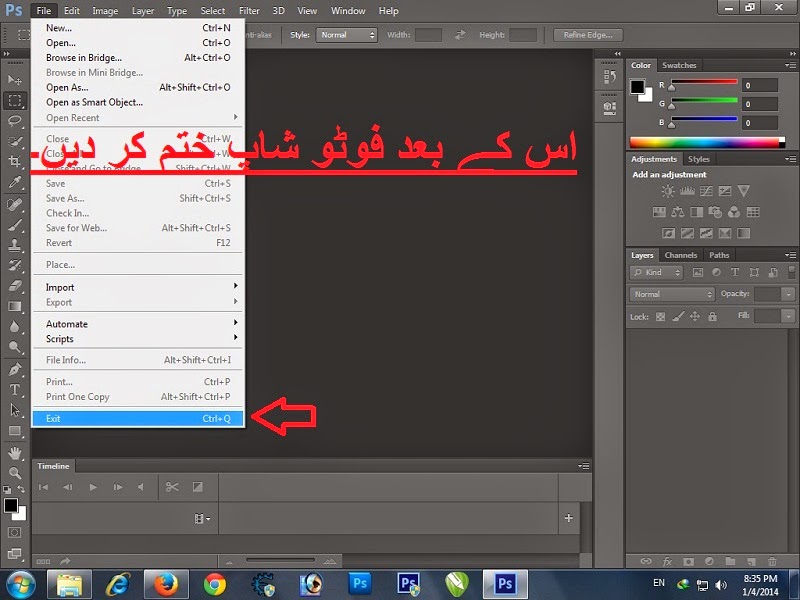This screenshot has width=800, height=600.
Task: Click the toolbox foreground color swatch
Action: point(10,505)
